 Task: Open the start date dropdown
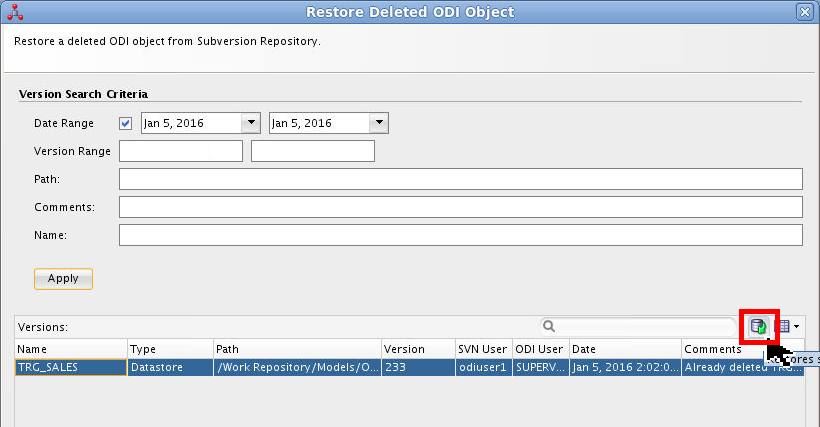[x=251, y=123]
